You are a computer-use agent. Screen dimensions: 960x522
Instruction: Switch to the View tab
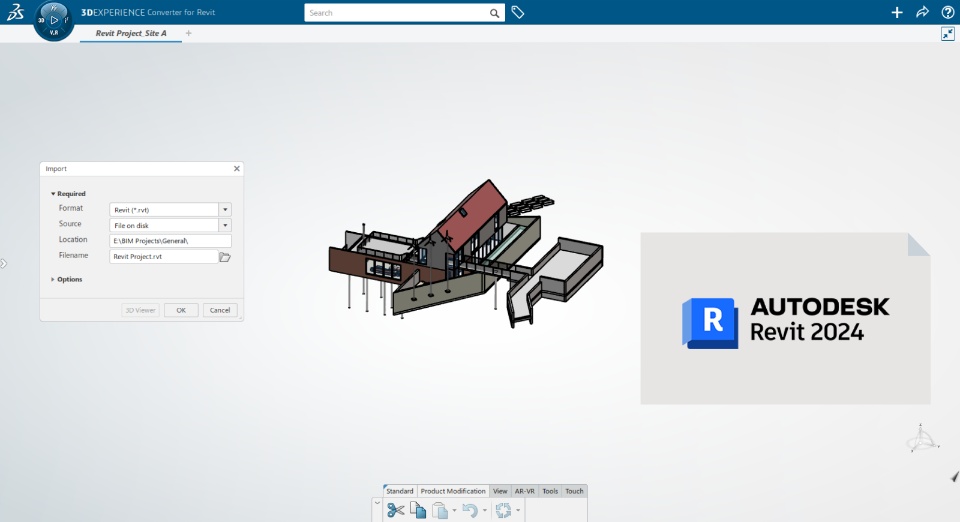tap(500, 491)
